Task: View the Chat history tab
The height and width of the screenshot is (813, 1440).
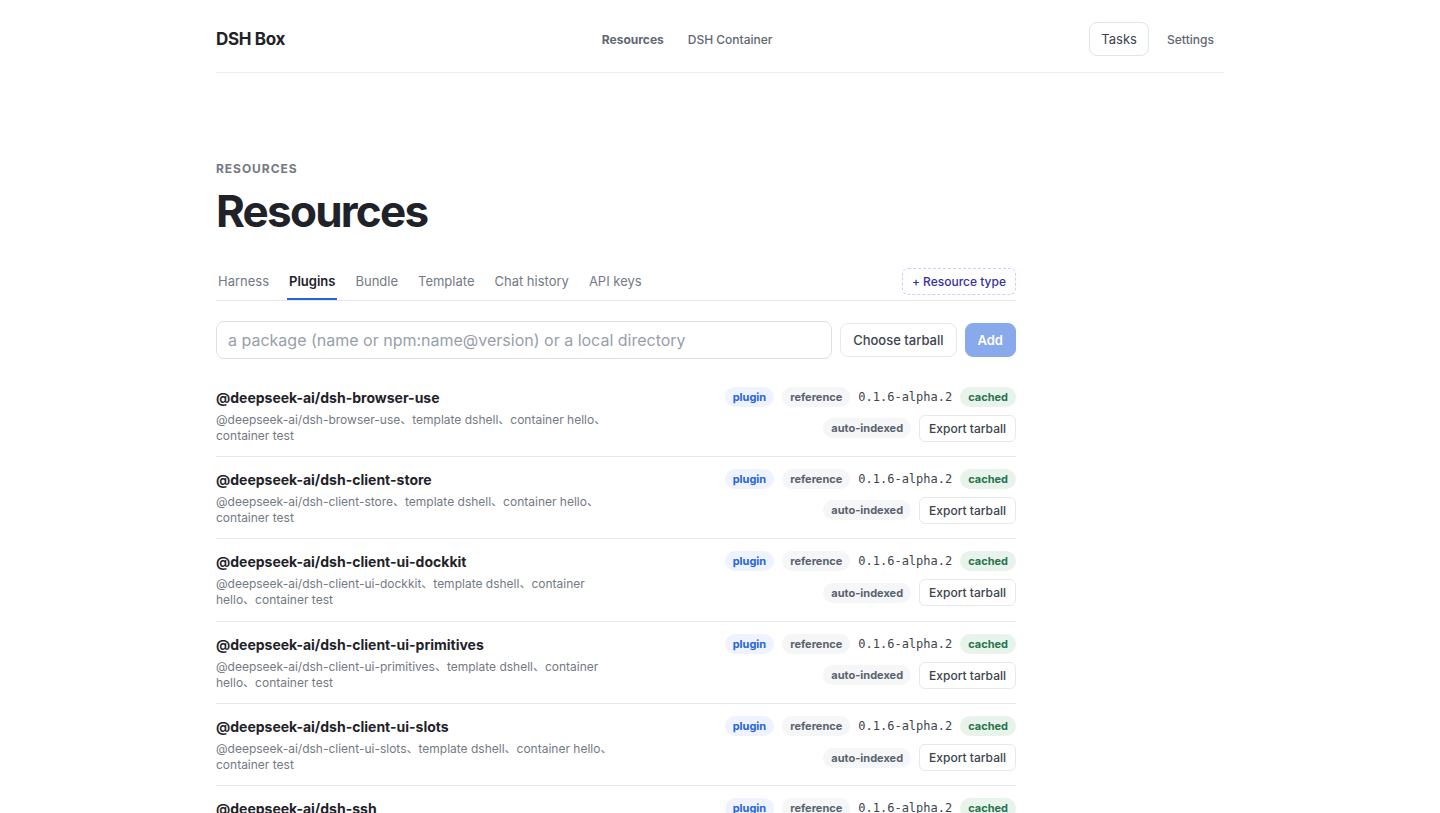Action: click(531, 281)
